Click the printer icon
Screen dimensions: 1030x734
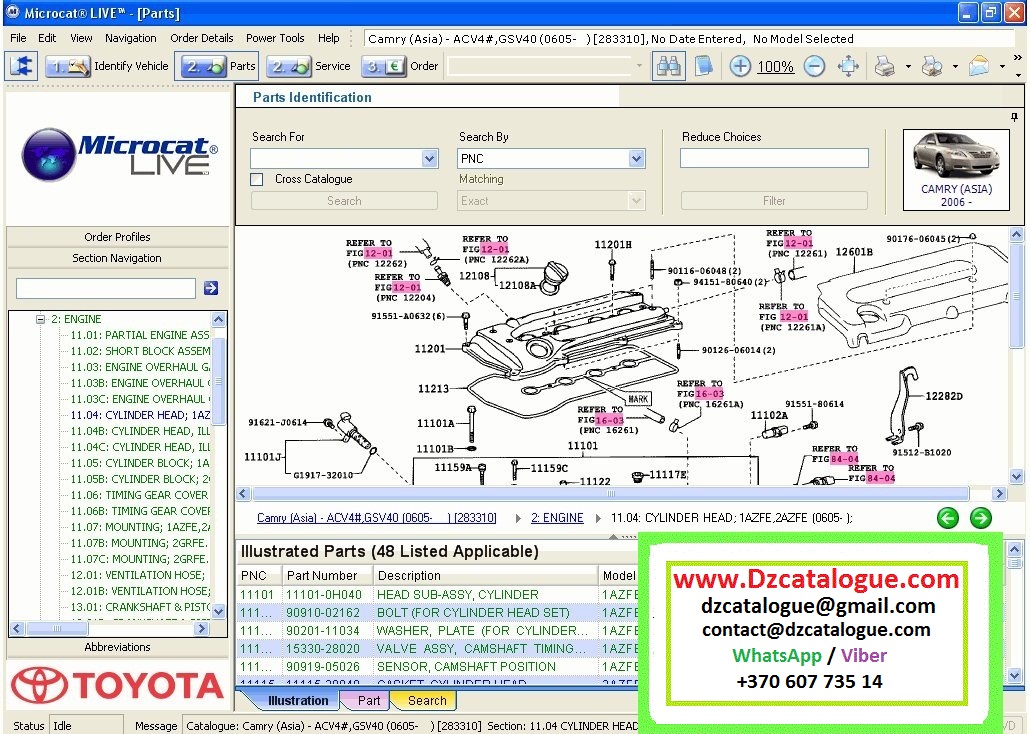(x=885, y=66)
